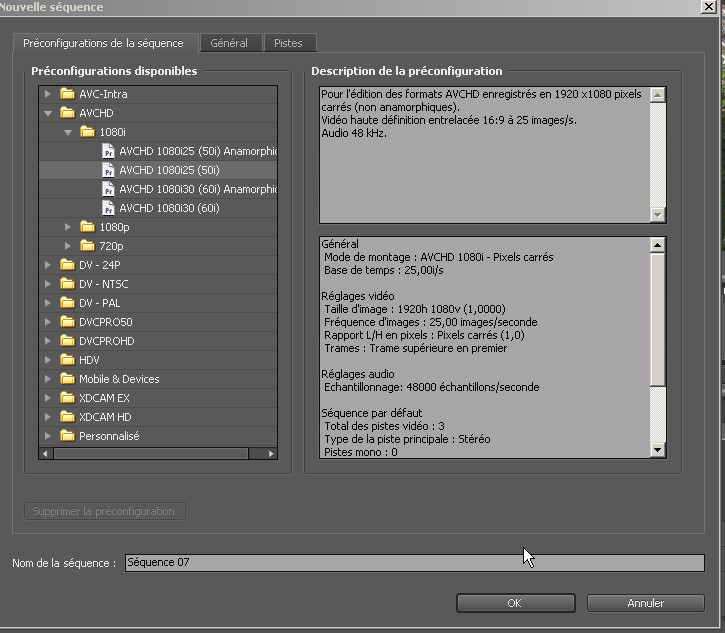Expand the DV - NTSC folder arrow
Image resolution: width=725 pixels, height=633 pixels.
coord(48,283)
